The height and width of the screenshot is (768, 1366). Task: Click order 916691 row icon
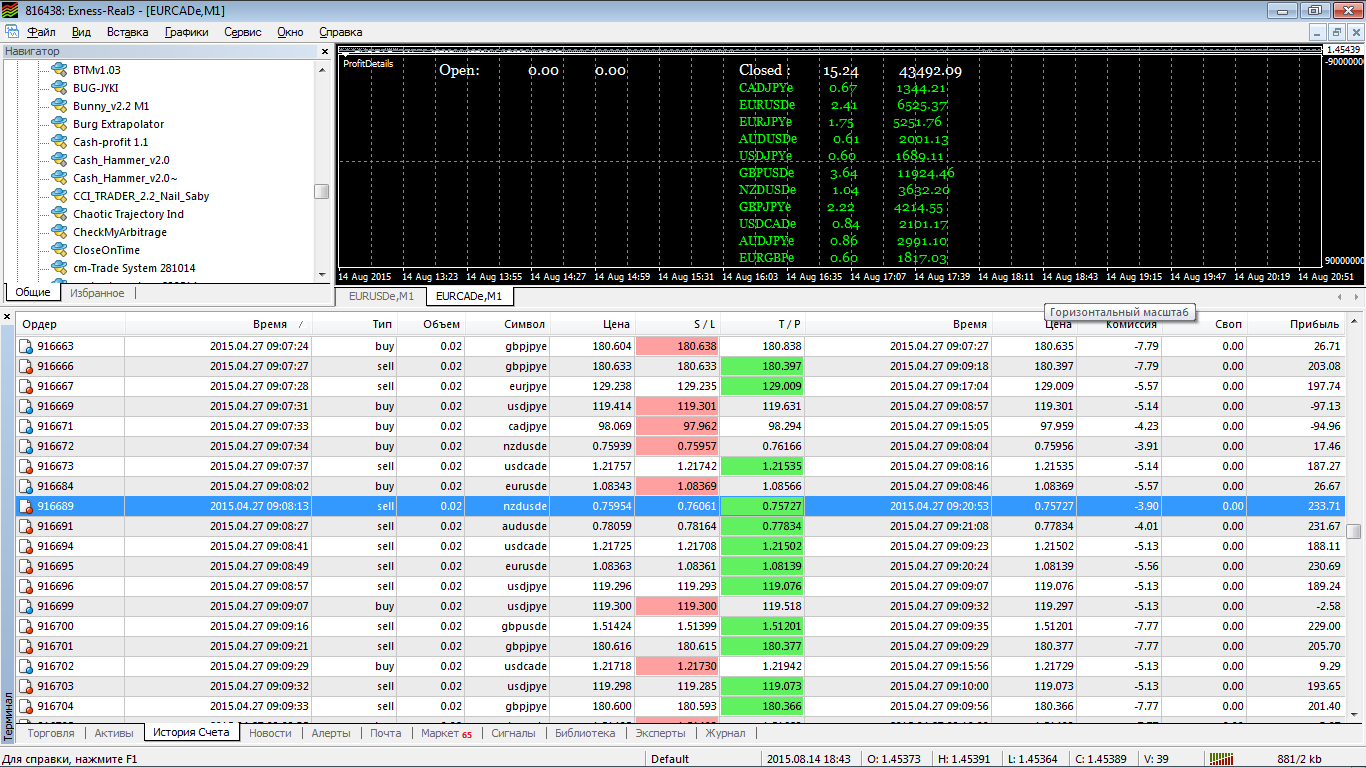coord(26,527)
